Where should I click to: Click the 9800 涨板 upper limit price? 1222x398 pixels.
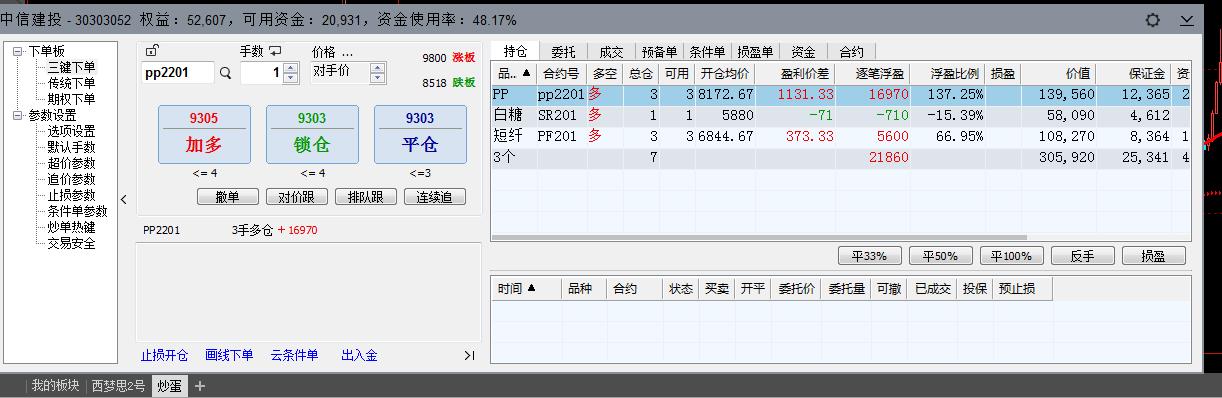(x=449, y=58)
